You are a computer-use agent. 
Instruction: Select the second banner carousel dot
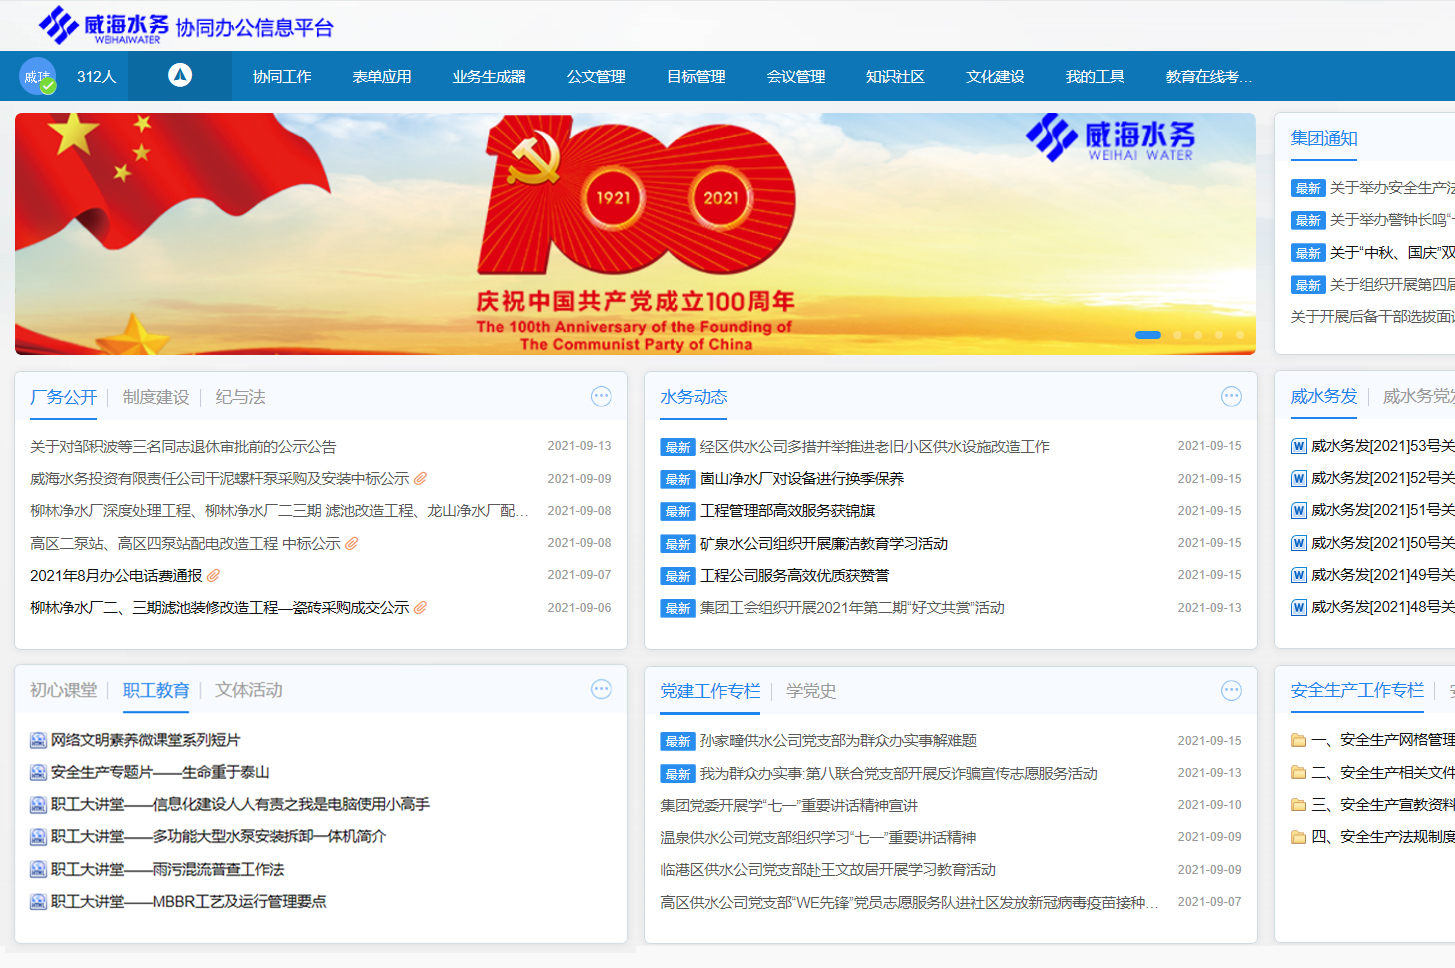[1177, 335]
